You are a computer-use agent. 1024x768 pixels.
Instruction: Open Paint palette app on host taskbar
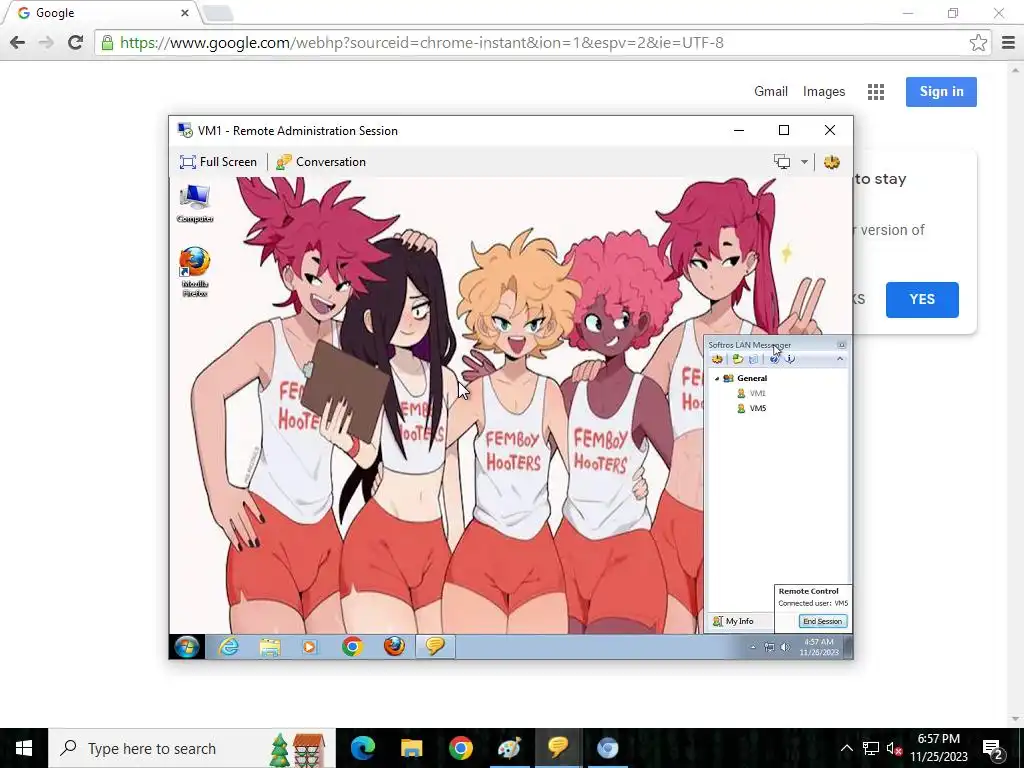point(509,748)
